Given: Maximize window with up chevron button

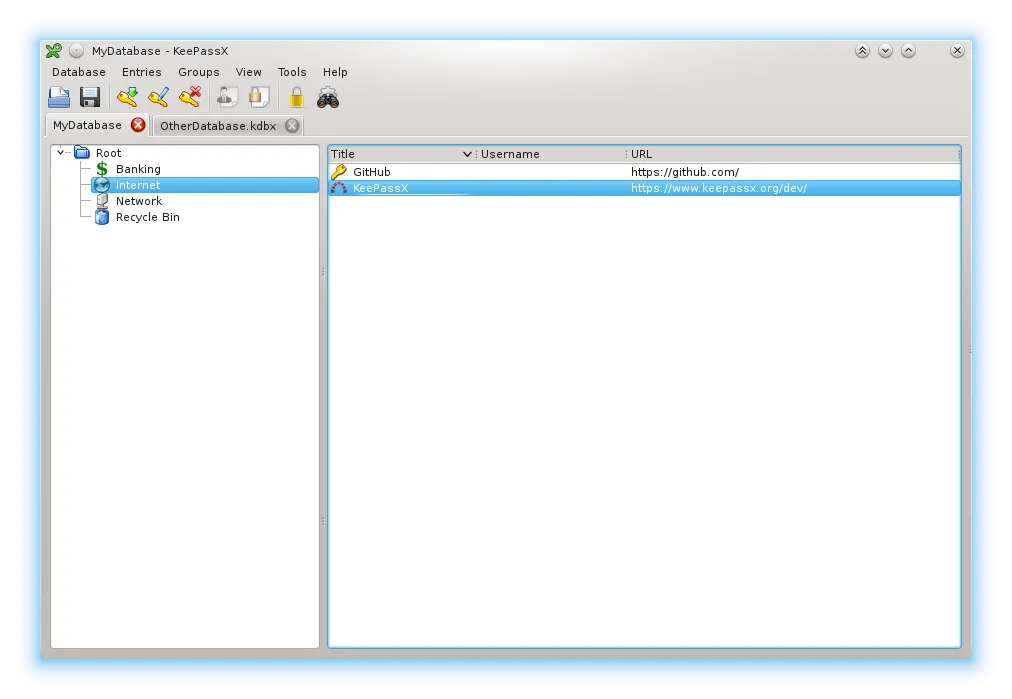Looking at the screenshot, I should point(909,50).
